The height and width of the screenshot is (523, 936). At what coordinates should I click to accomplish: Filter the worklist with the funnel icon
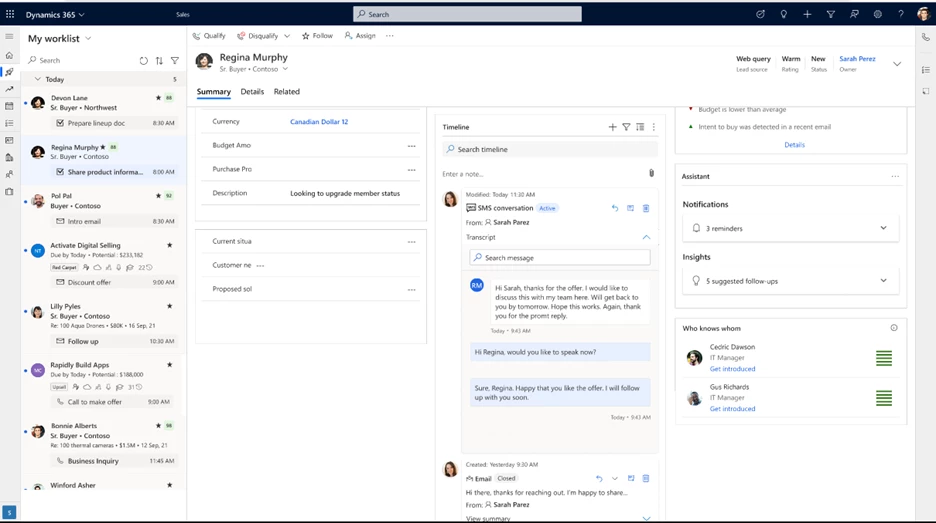(175, 60)
